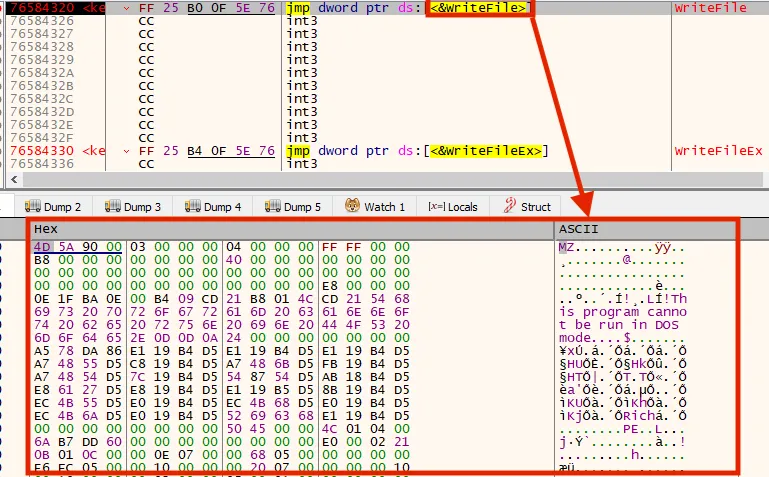Viewport: 769px width, 477px height.
Task: Select the DD byte in the hex dump
Action: (x=90, y=442)
